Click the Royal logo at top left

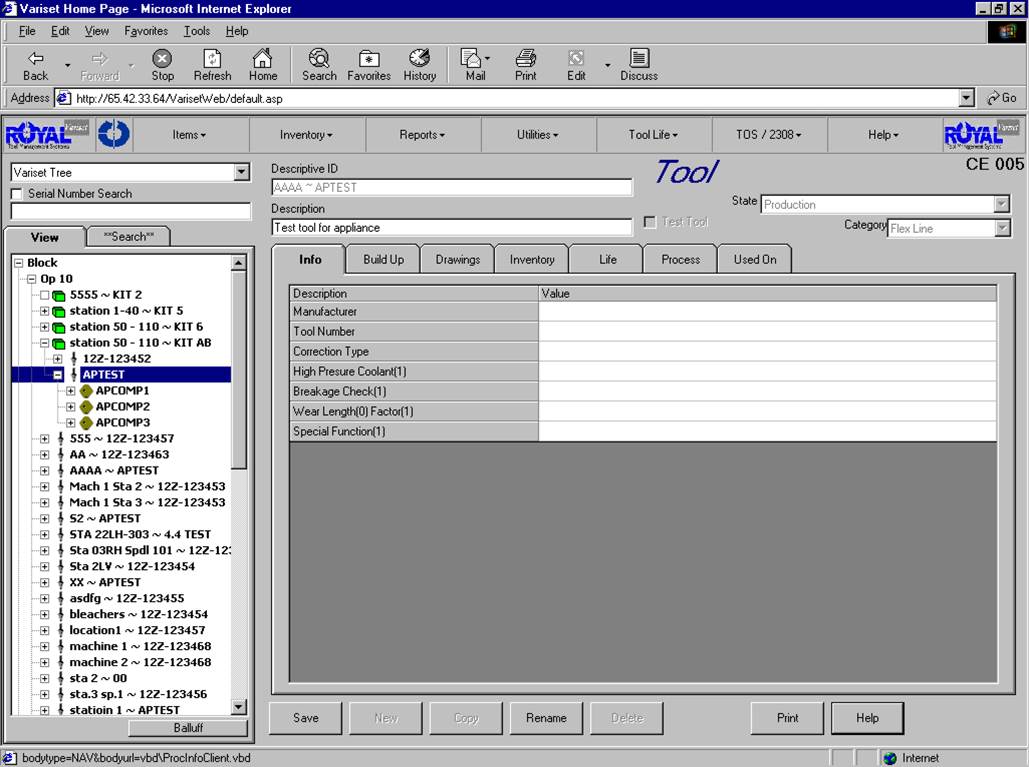pyautogui.click(x=46, y=135)
